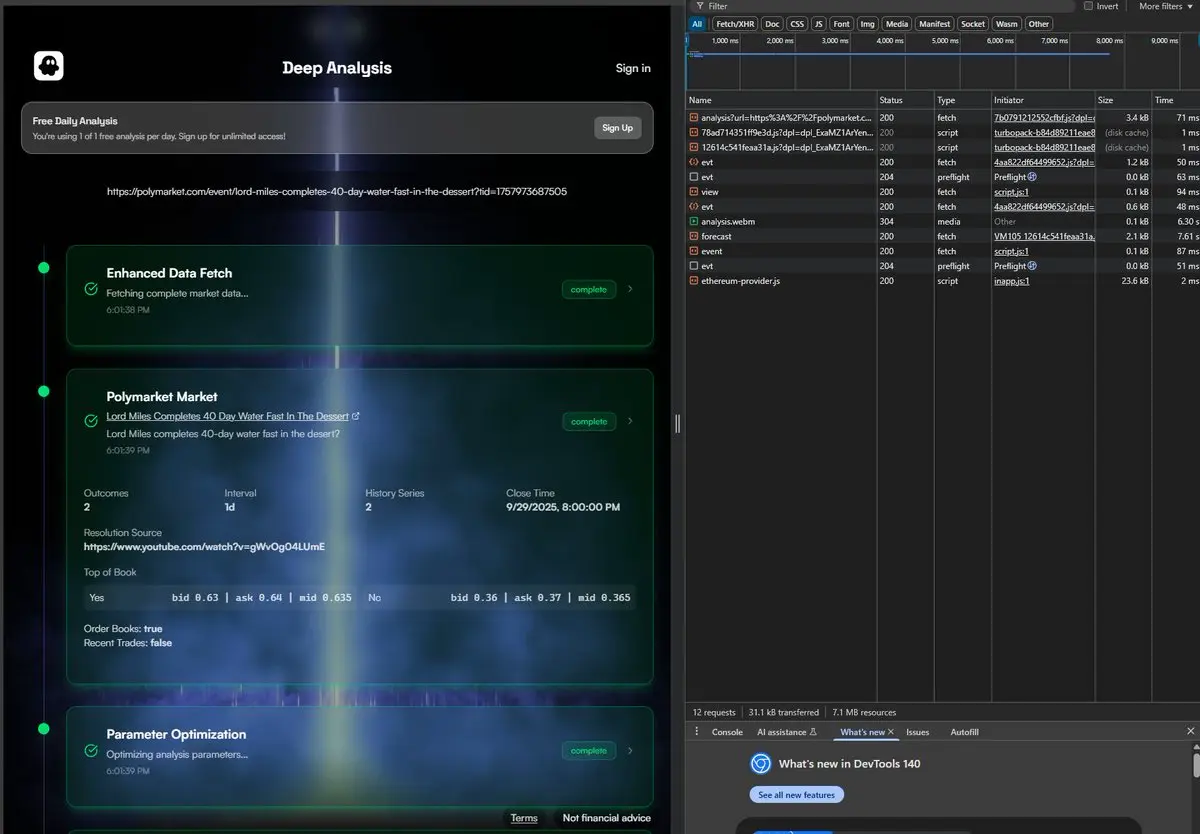The height and width of the screenshot is (834, 1200).
Task: Filter requests by Wasm type
Action: click(1007, 24)
